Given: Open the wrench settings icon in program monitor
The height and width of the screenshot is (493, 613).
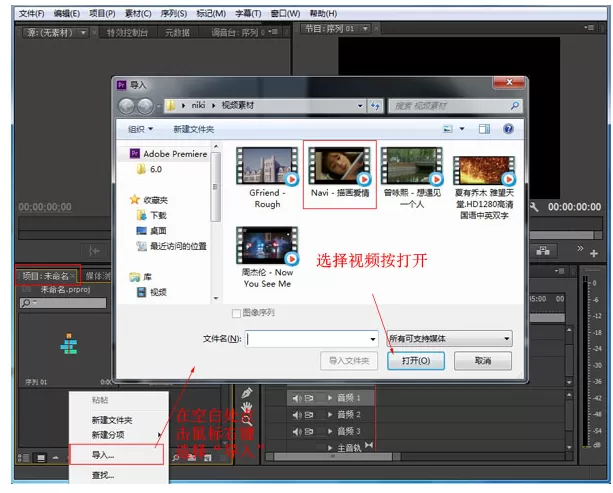Looking at the screenshot, I should tap(534, 207).
